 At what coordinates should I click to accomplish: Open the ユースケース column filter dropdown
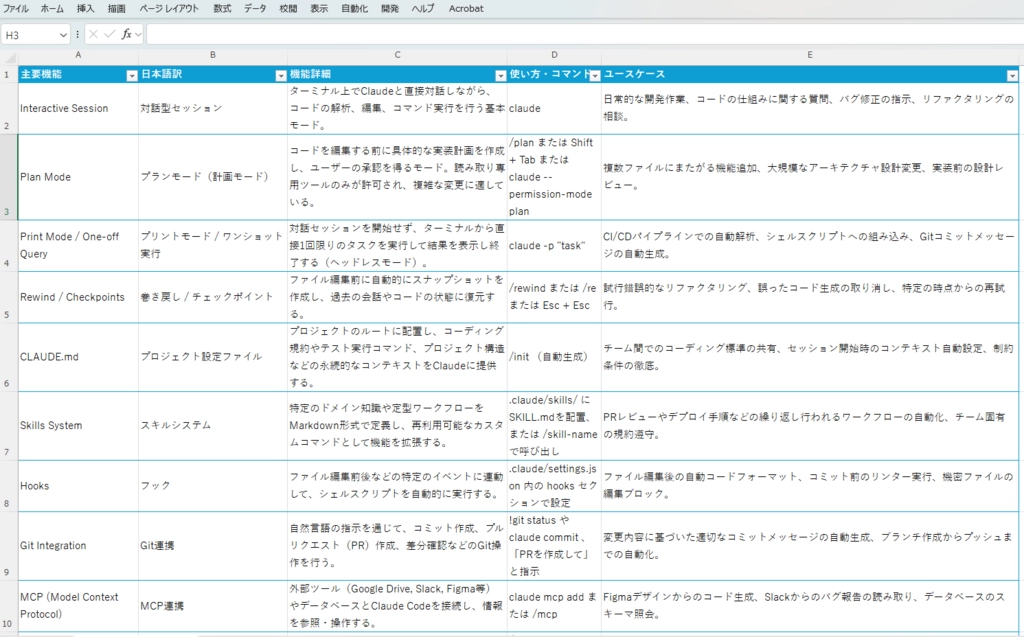(x=1012, y=76)
